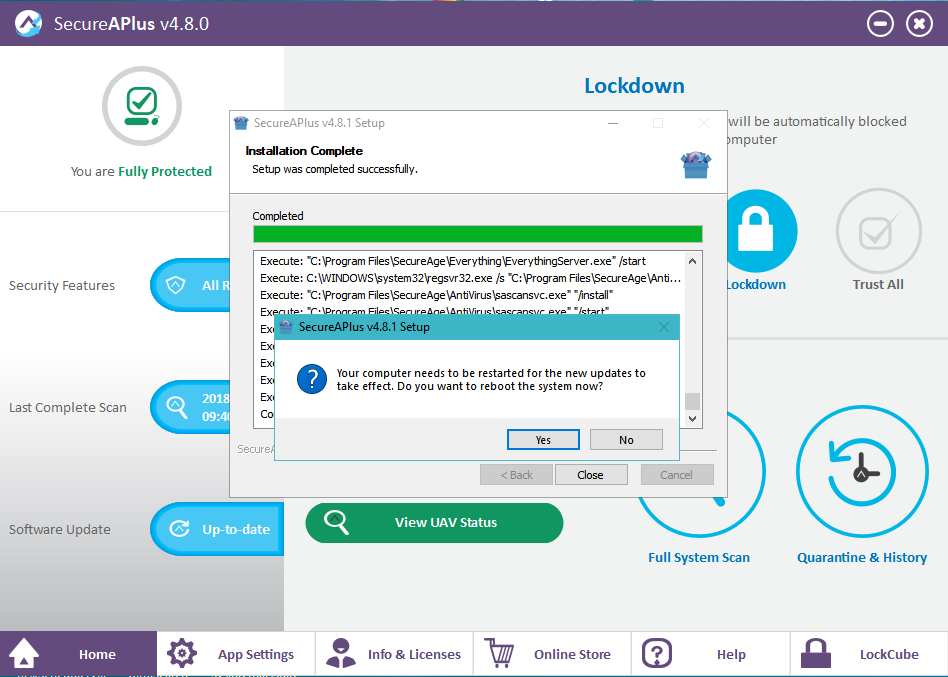This screenshot has height=677, width=948.
Task: Click the Quarantine & History label
Action: [862, 557]
